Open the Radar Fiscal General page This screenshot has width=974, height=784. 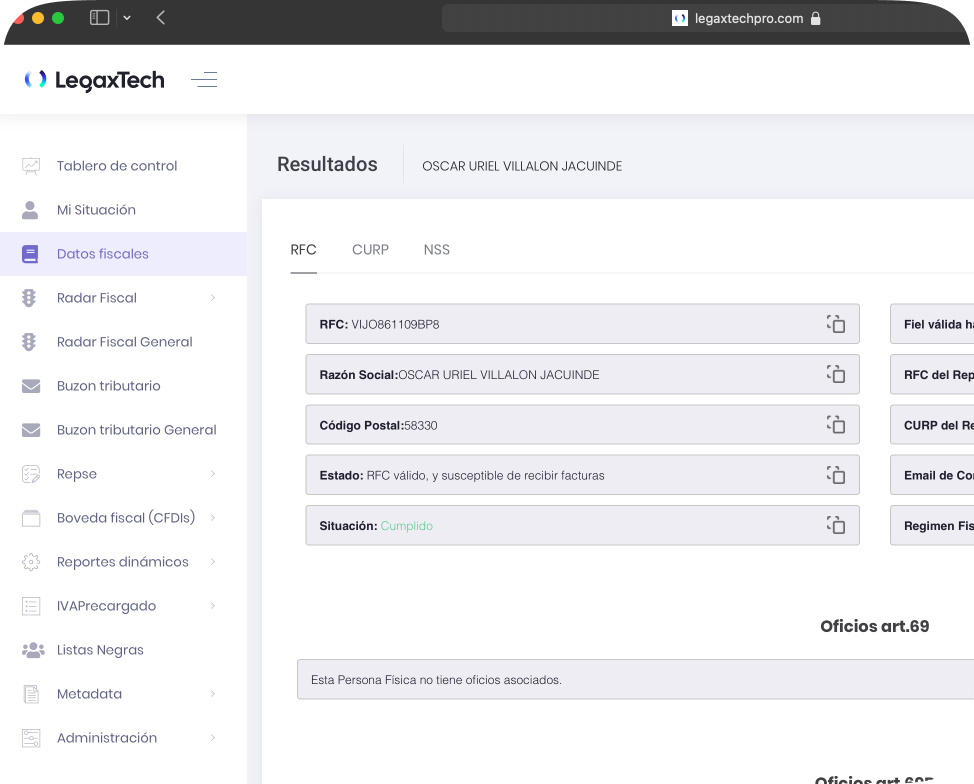pyautogui.click(x=124, y=342)
